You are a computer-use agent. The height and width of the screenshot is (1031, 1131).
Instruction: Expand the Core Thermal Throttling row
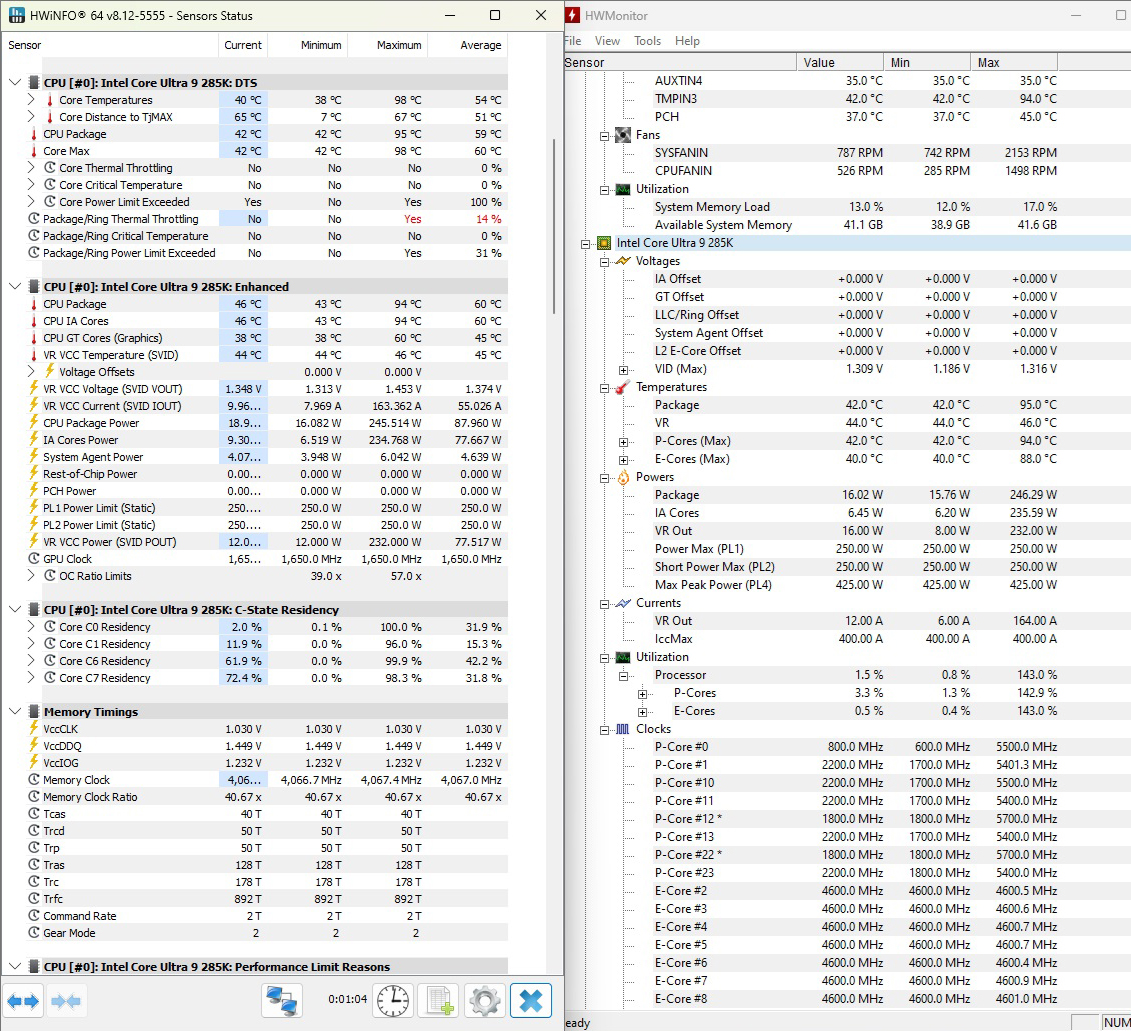pos(30,167)
